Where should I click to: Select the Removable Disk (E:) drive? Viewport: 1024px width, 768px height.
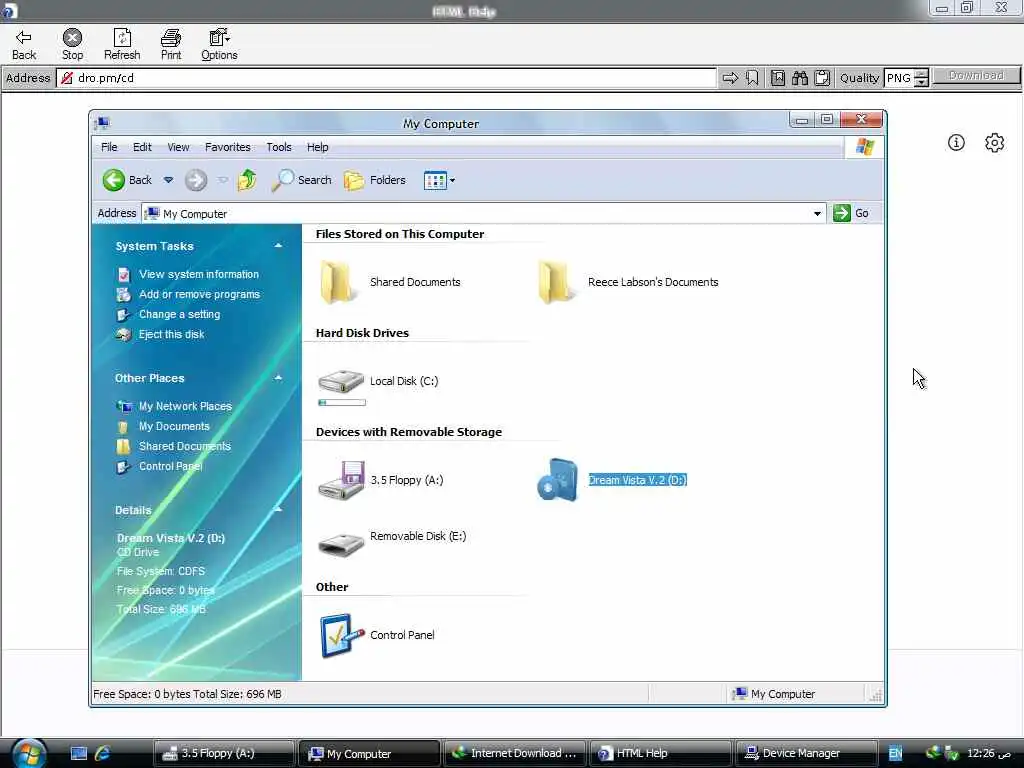[392, 542]
